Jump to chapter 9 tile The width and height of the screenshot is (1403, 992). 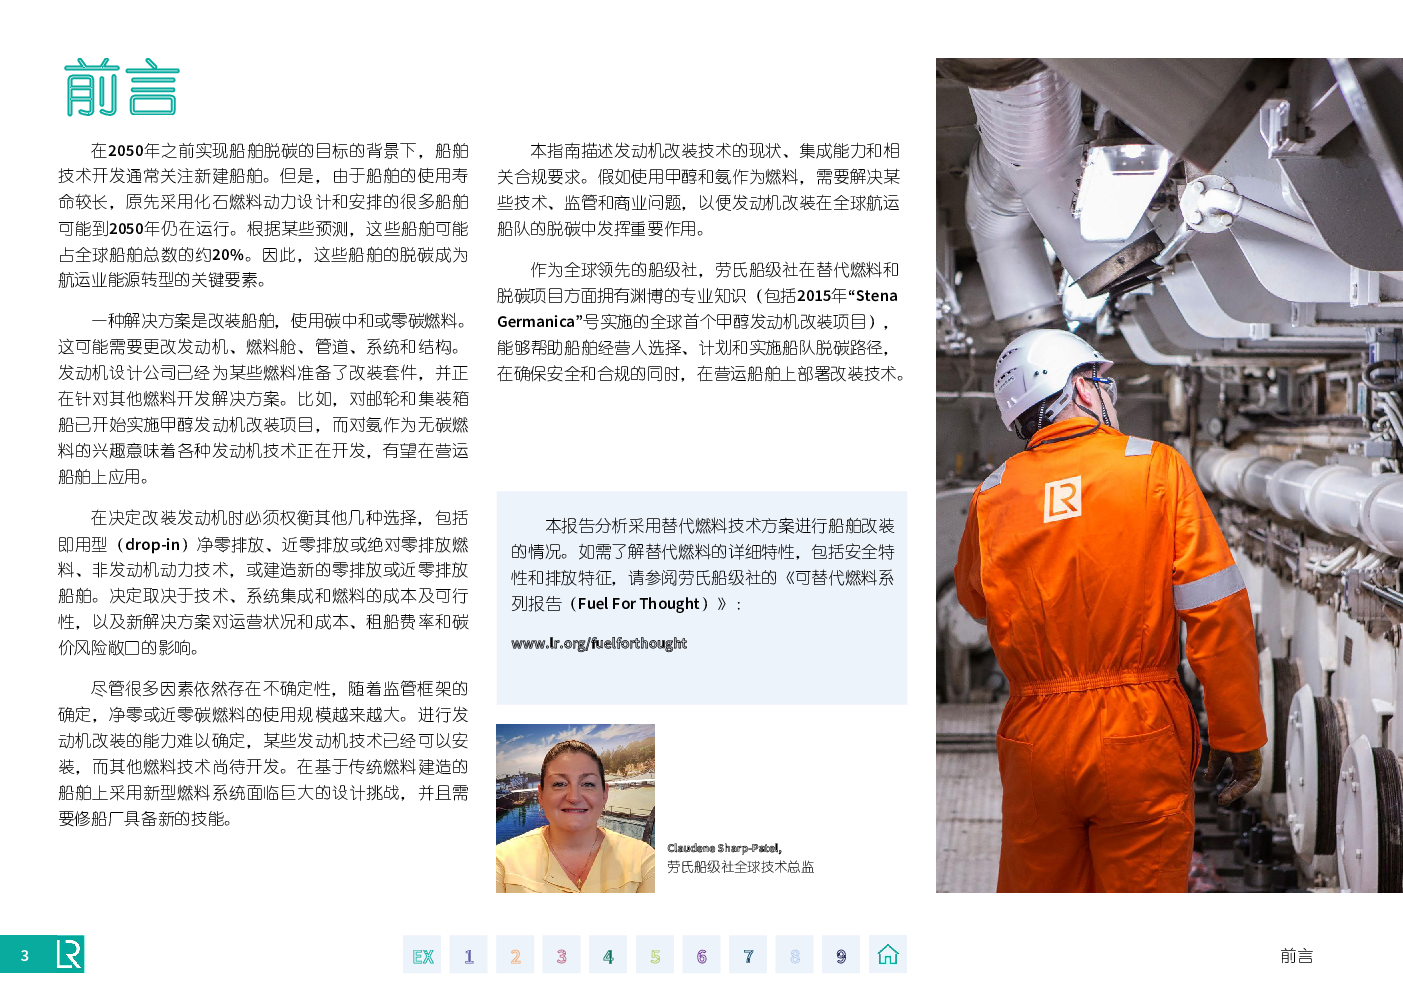(x=841, y=955)
